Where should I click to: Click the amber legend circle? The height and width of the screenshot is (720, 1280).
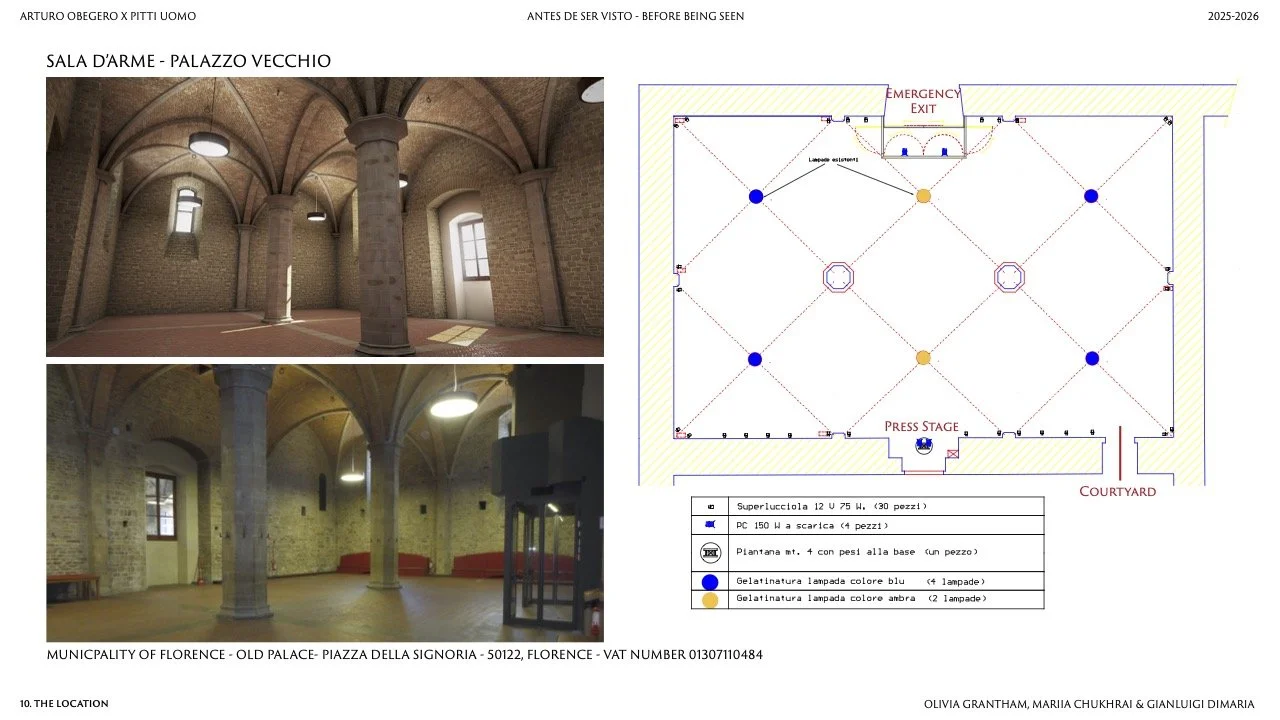tap(710, 600)
